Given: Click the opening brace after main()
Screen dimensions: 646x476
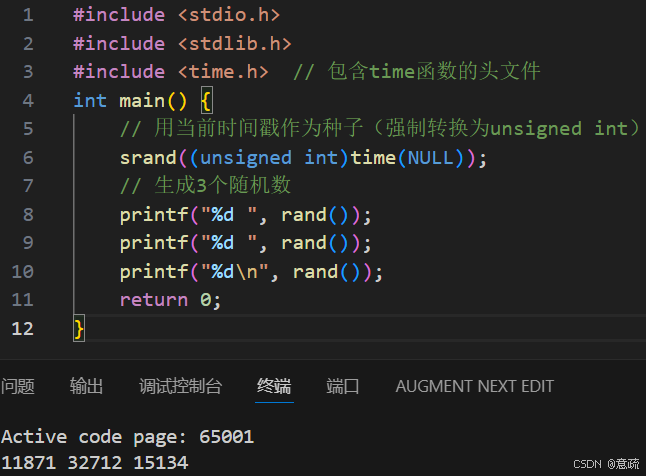Looking at the screenshot, I should tap(206, 101).
